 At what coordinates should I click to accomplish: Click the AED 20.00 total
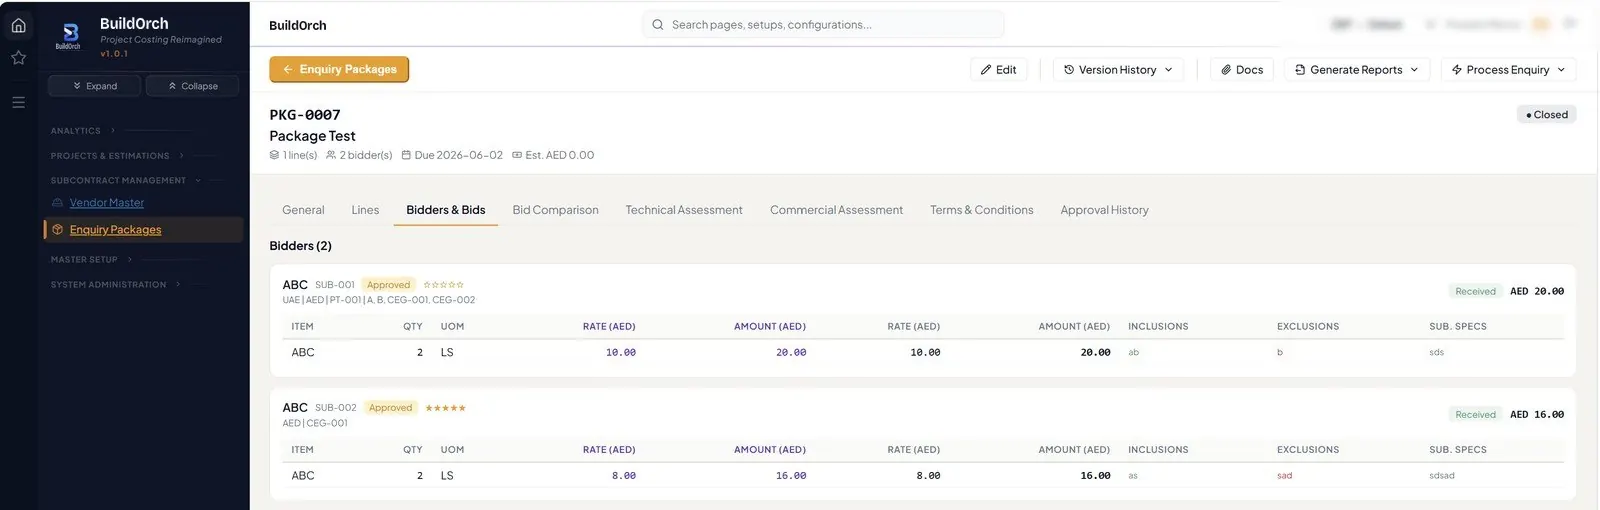point(1537,292)
